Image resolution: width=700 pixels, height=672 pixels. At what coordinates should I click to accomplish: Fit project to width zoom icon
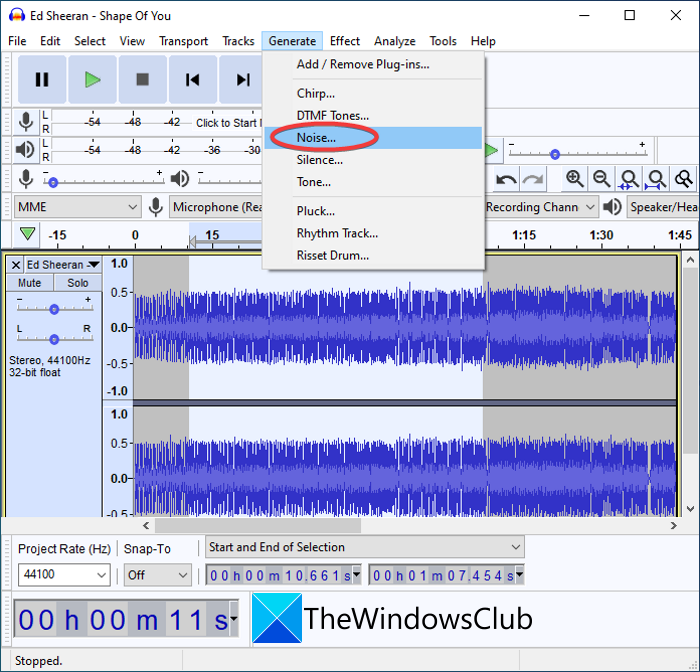click(x=656, y=179)
